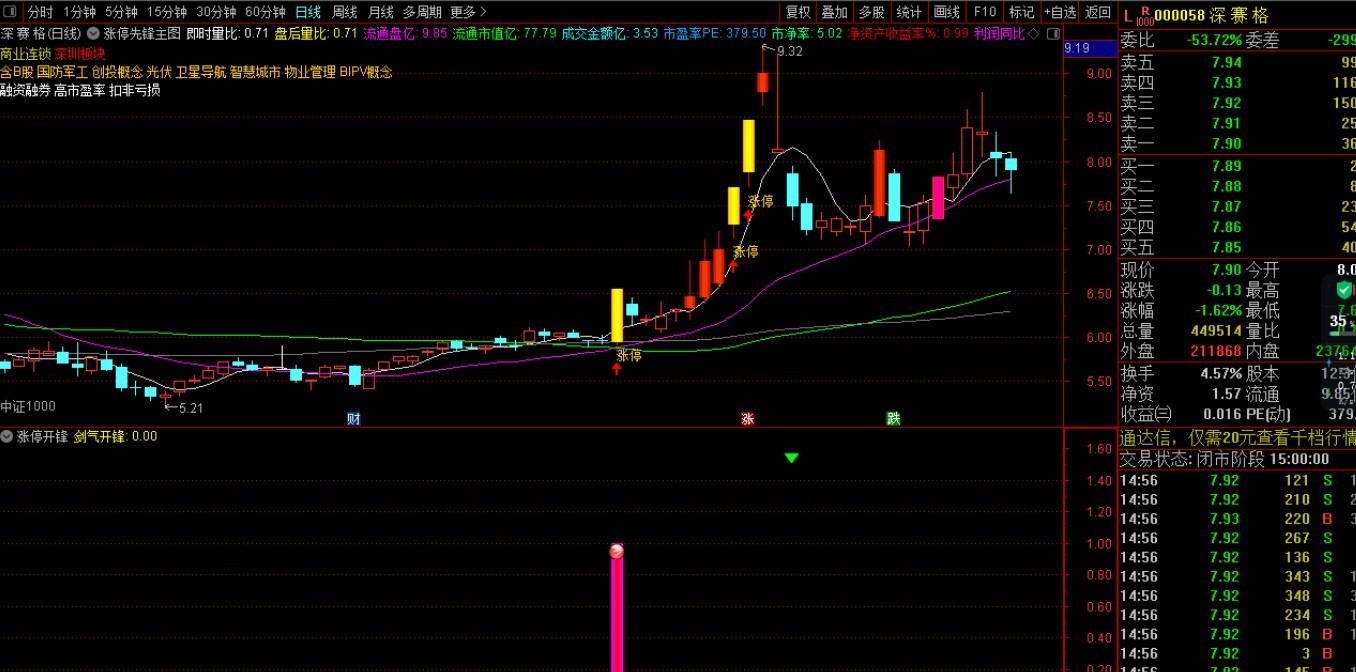Click the 多股 button
This screenshot has width=1356, height=672.
[872, 12]
